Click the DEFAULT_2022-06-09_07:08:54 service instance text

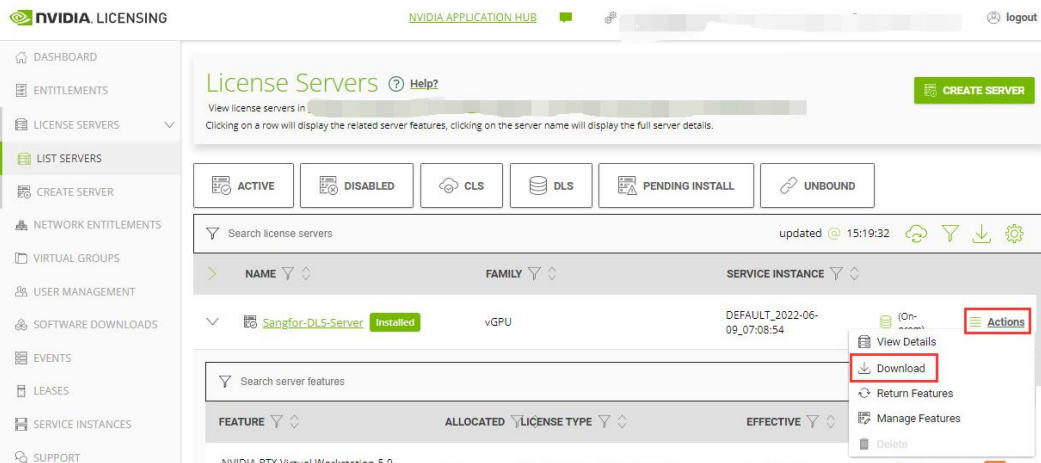tap(772, 322)
